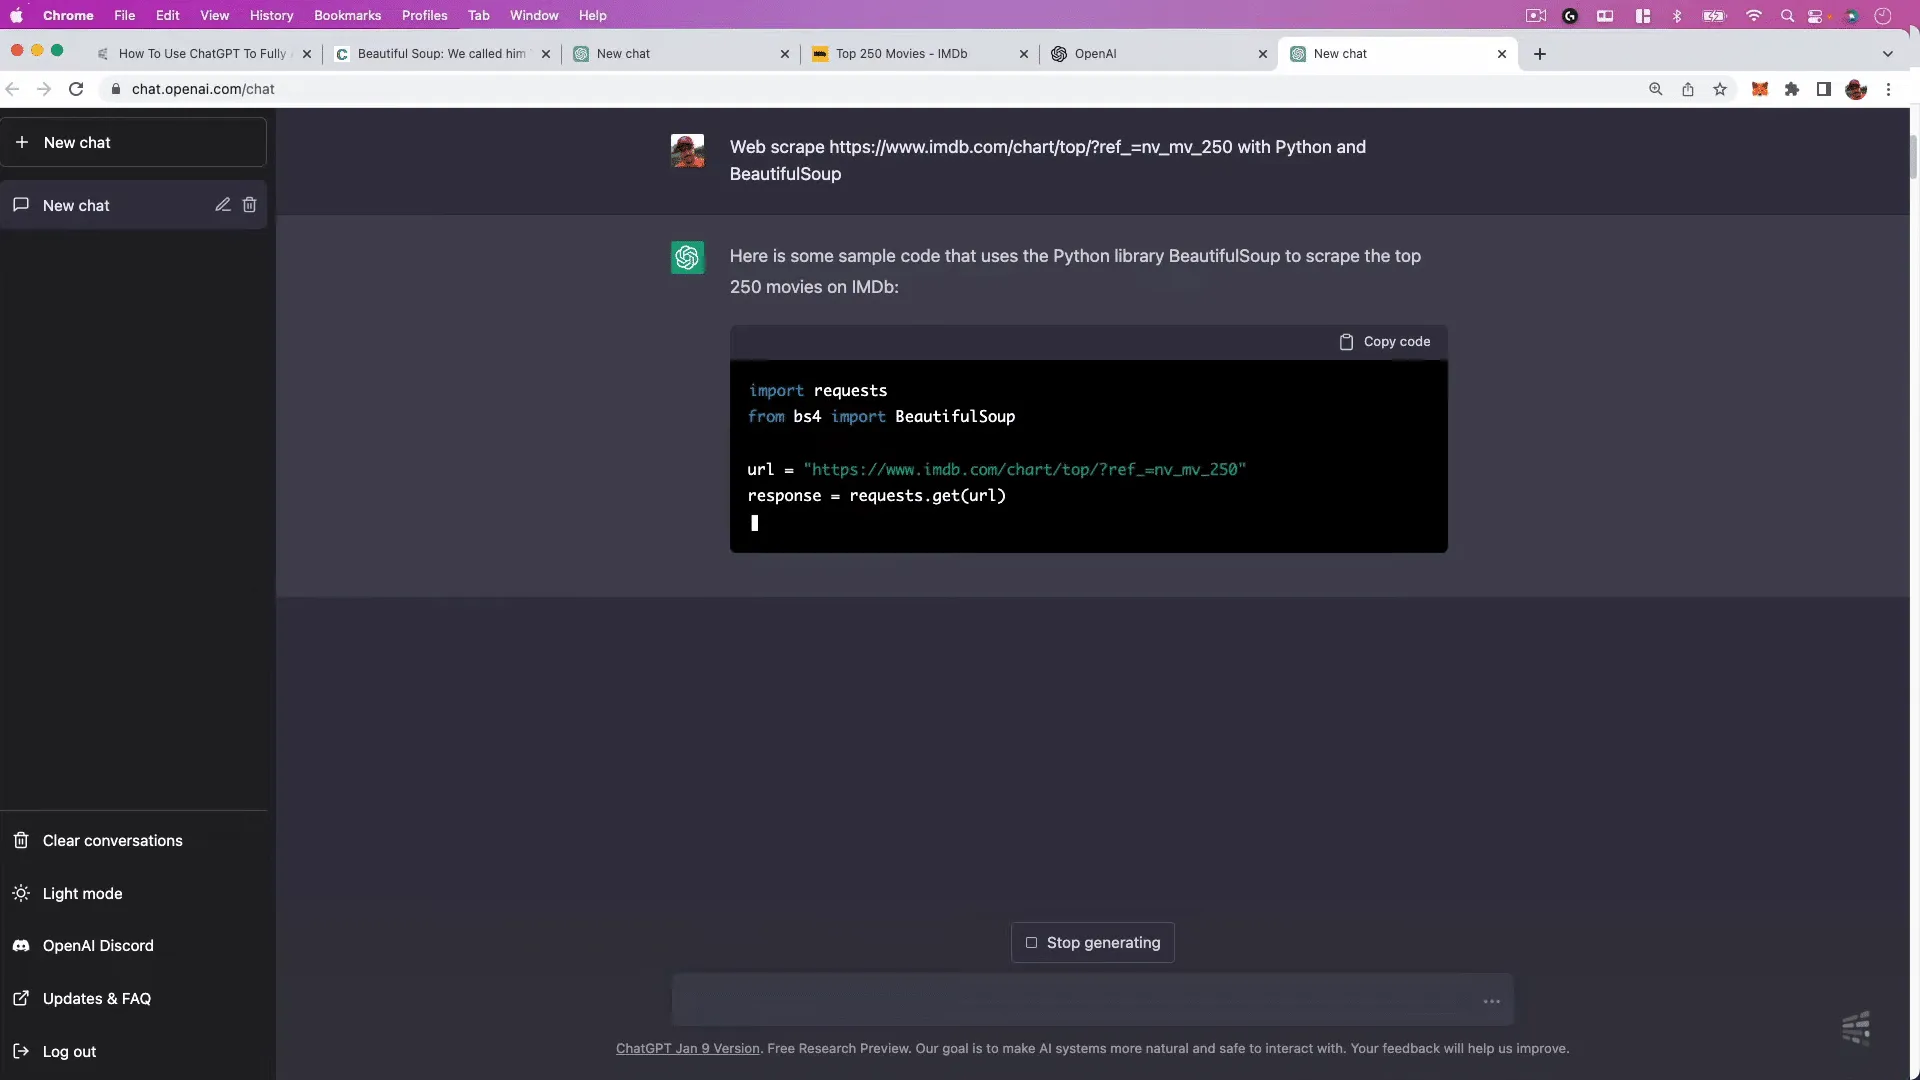The height and width of the screenshot is (1080, 1920).
Task: Click the external link icon for Updates & FAQ
Action: tap(21, 999)
